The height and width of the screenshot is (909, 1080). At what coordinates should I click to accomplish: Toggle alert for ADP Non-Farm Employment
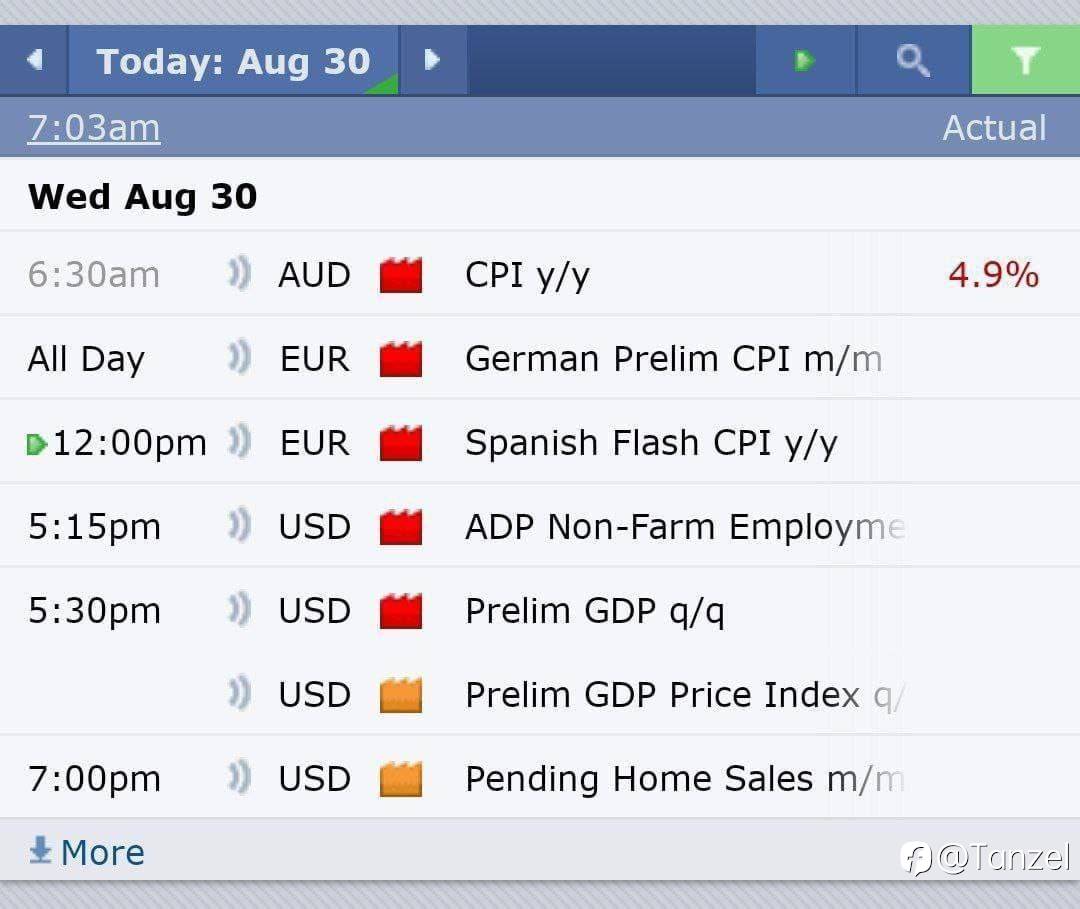pyautogui.click(x=239, y=526)
